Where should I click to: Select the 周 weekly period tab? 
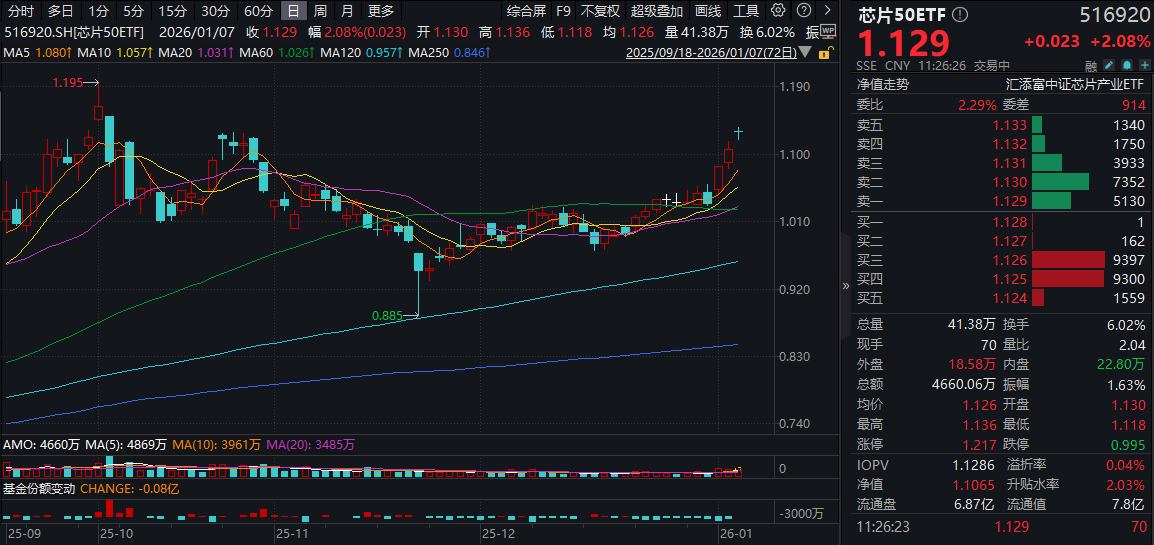pos(320,11)
